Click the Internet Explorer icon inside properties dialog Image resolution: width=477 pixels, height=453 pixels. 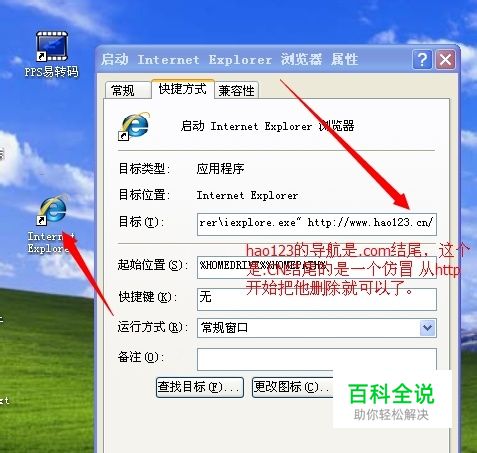click(134, 126)
